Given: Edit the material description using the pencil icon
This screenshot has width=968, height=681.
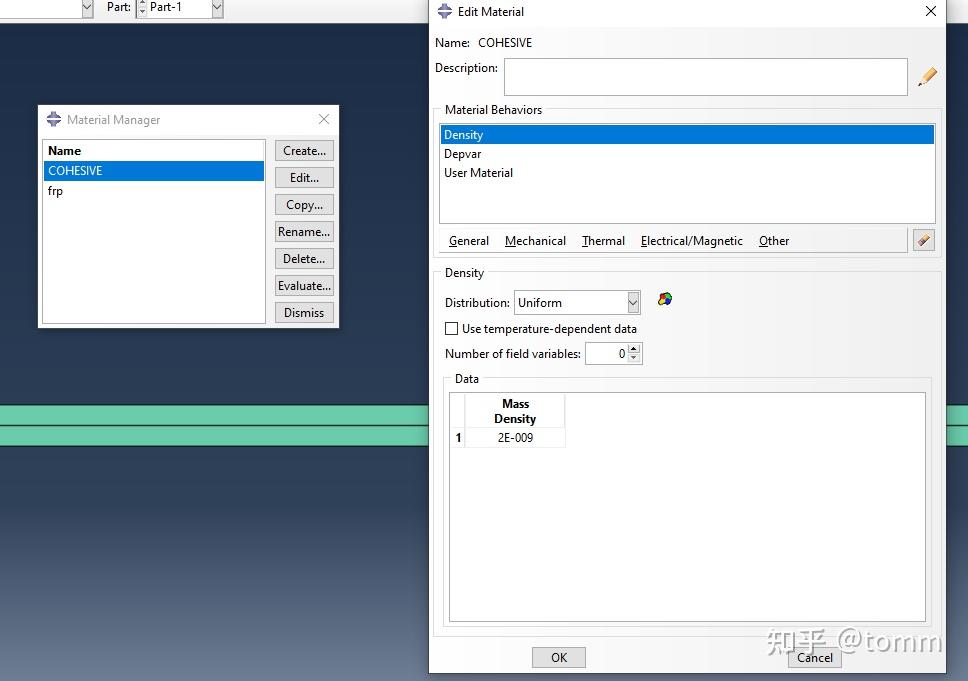Looking at the screenshot, I should click(927, 76).
